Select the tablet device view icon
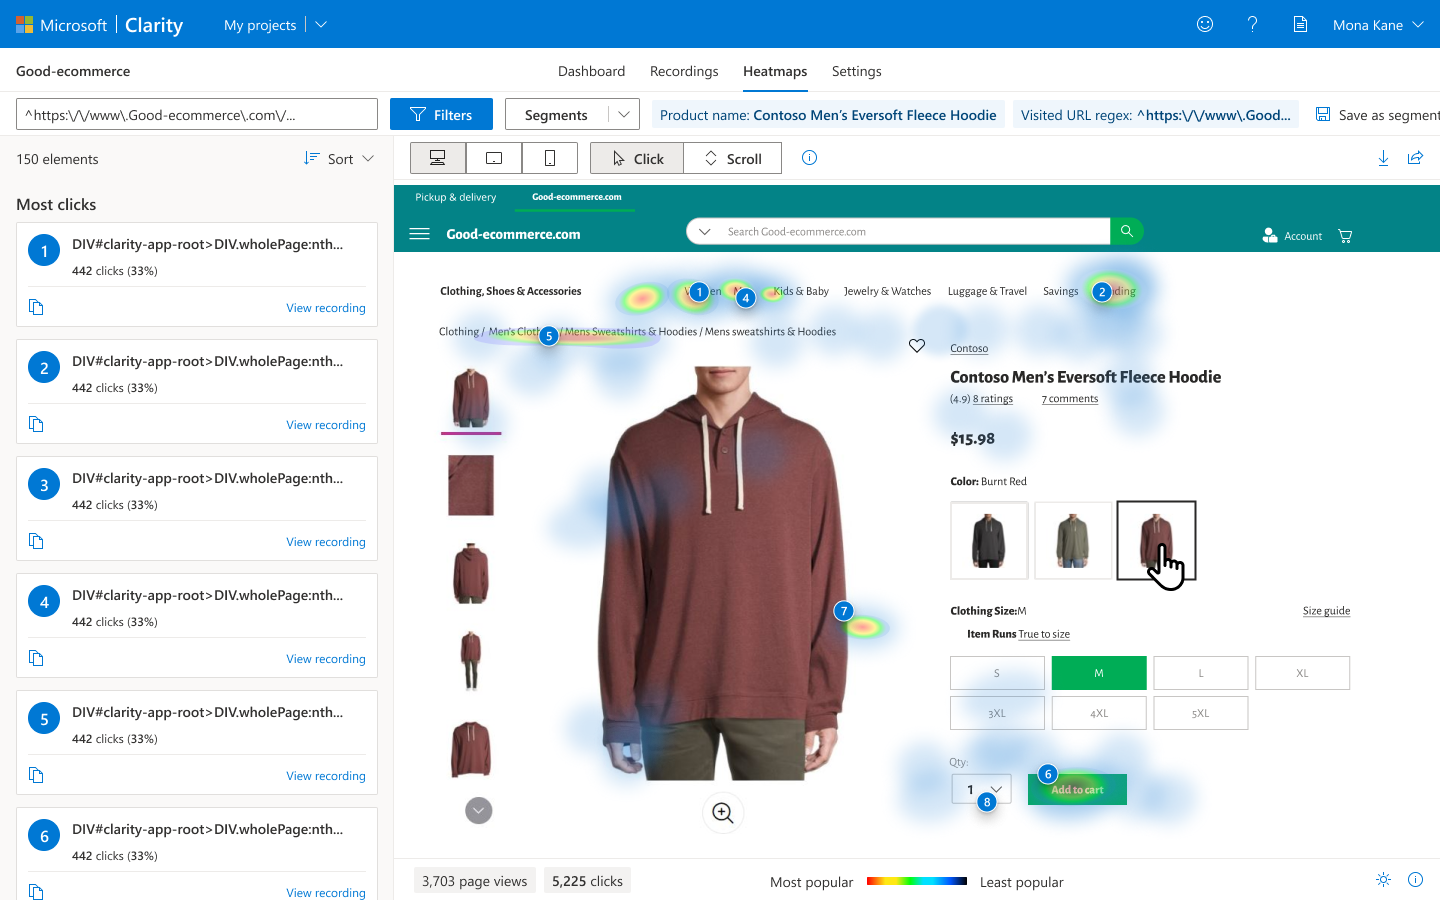 (x=494, y=158)
